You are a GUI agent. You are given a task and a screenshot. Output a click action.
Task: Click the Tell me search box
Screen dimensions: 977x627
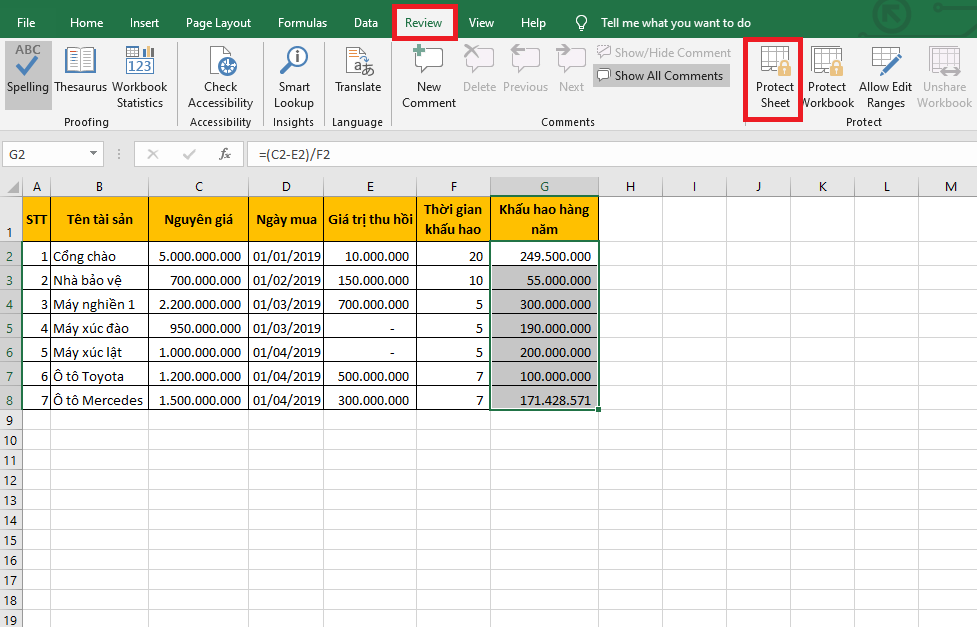click(675, 22)
